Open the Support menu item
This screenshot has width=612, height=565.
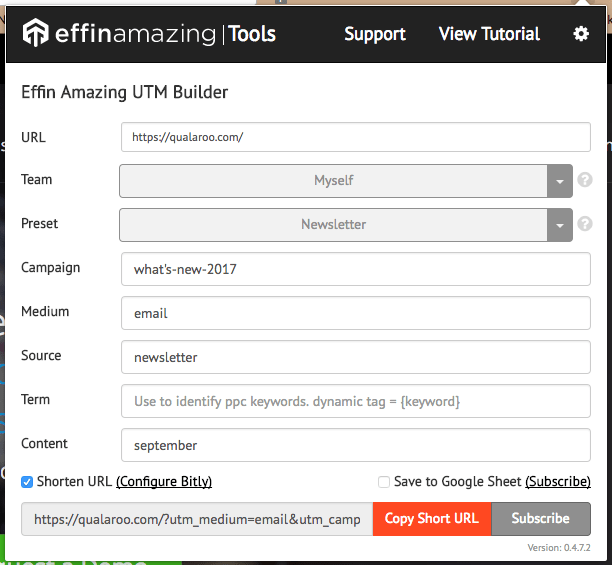[375, 34]
